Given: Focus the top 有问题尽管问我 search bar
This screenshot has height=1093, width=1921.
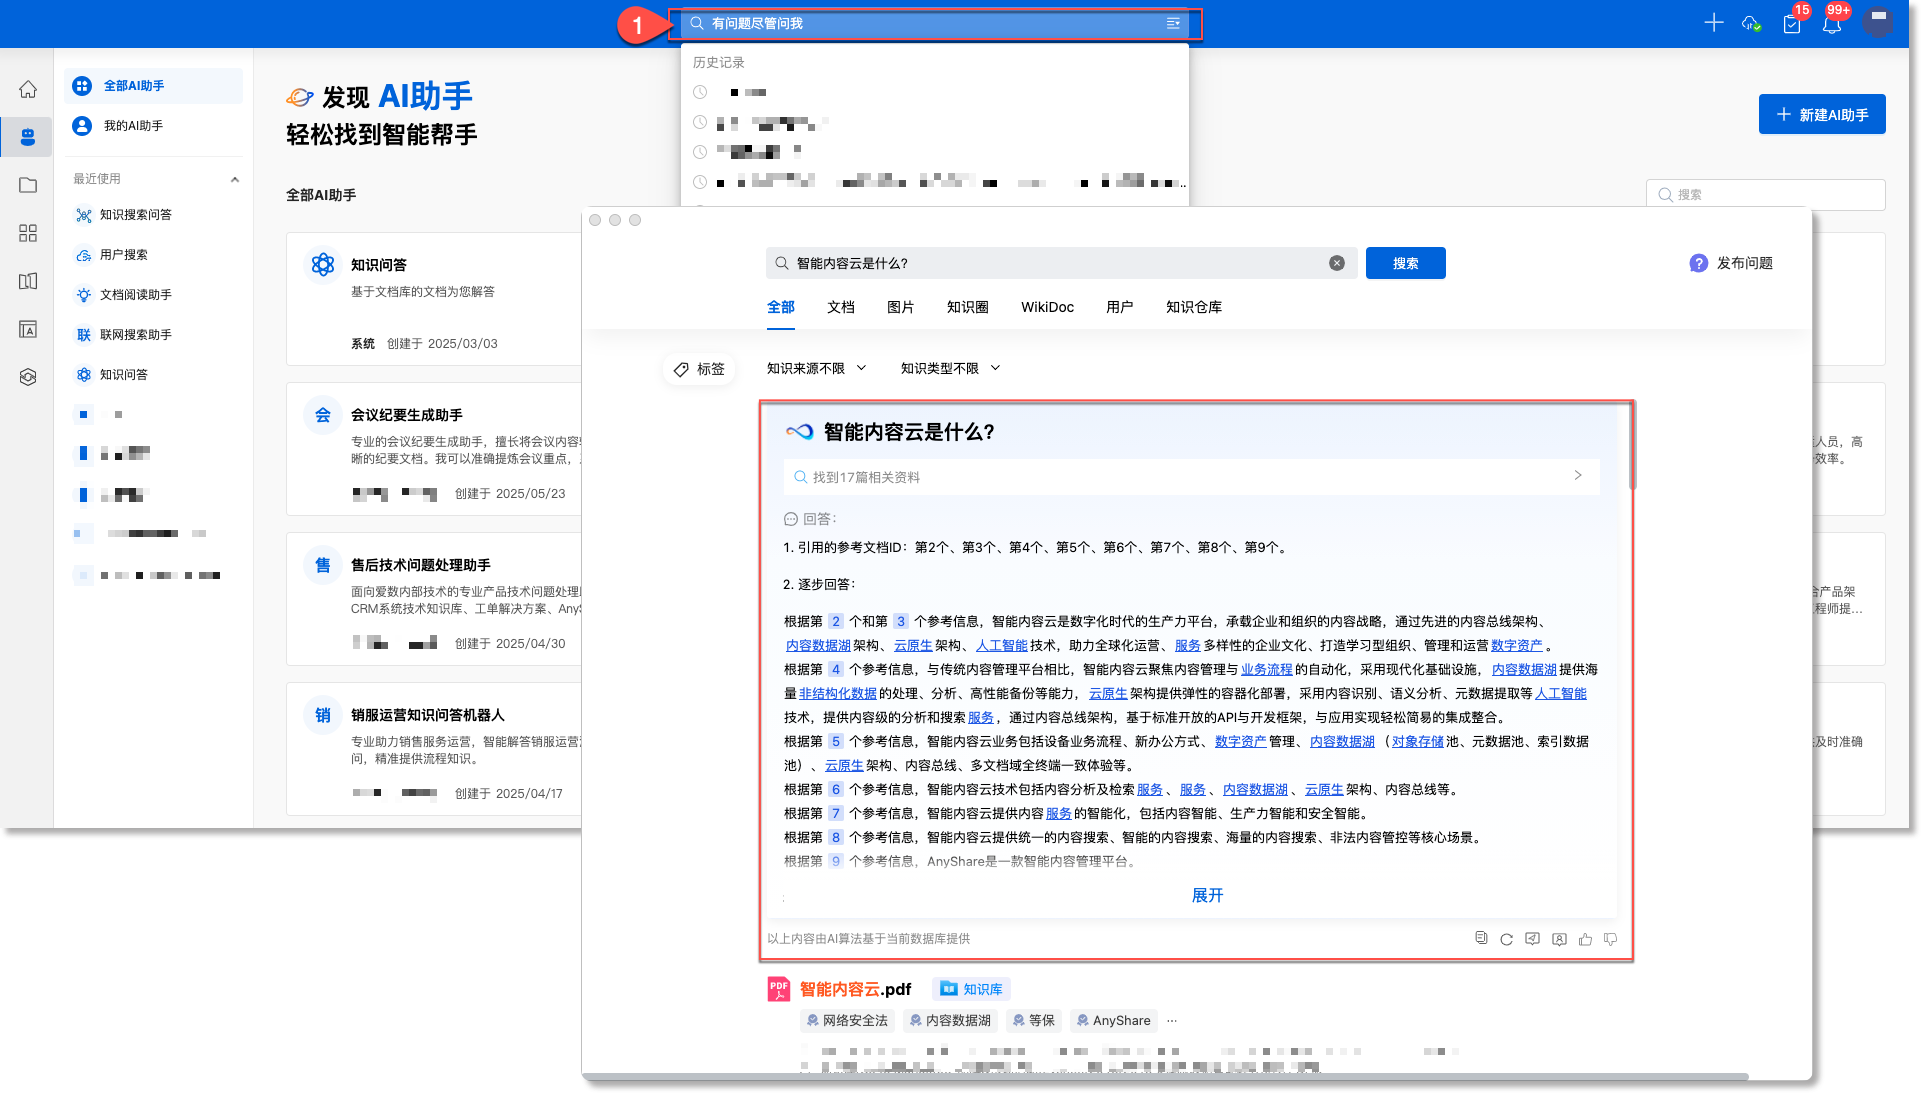Looking at the screenshot, I should (934, 23).
